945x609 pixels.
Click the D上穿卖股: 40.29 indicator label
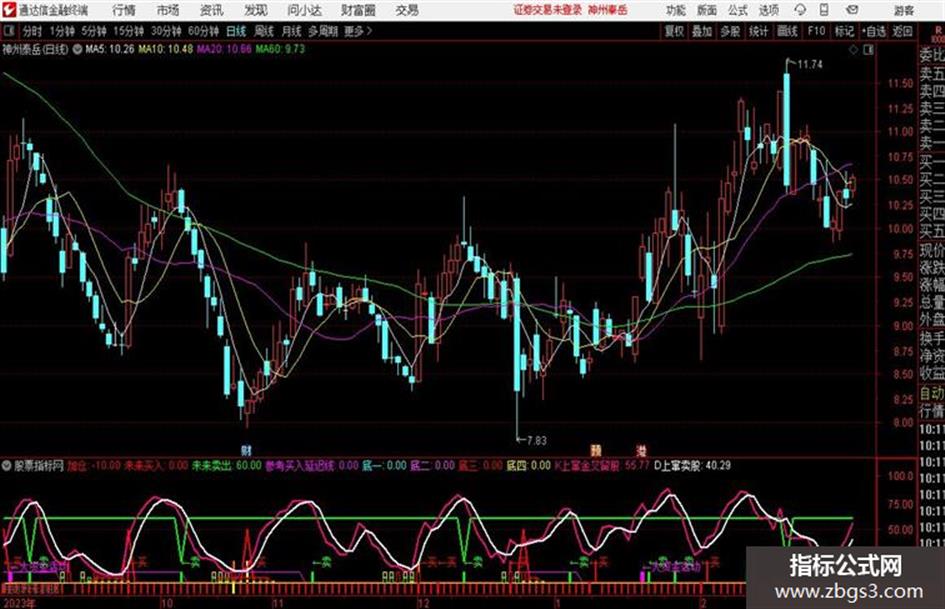pyautogui.click(x=692, y=466)
